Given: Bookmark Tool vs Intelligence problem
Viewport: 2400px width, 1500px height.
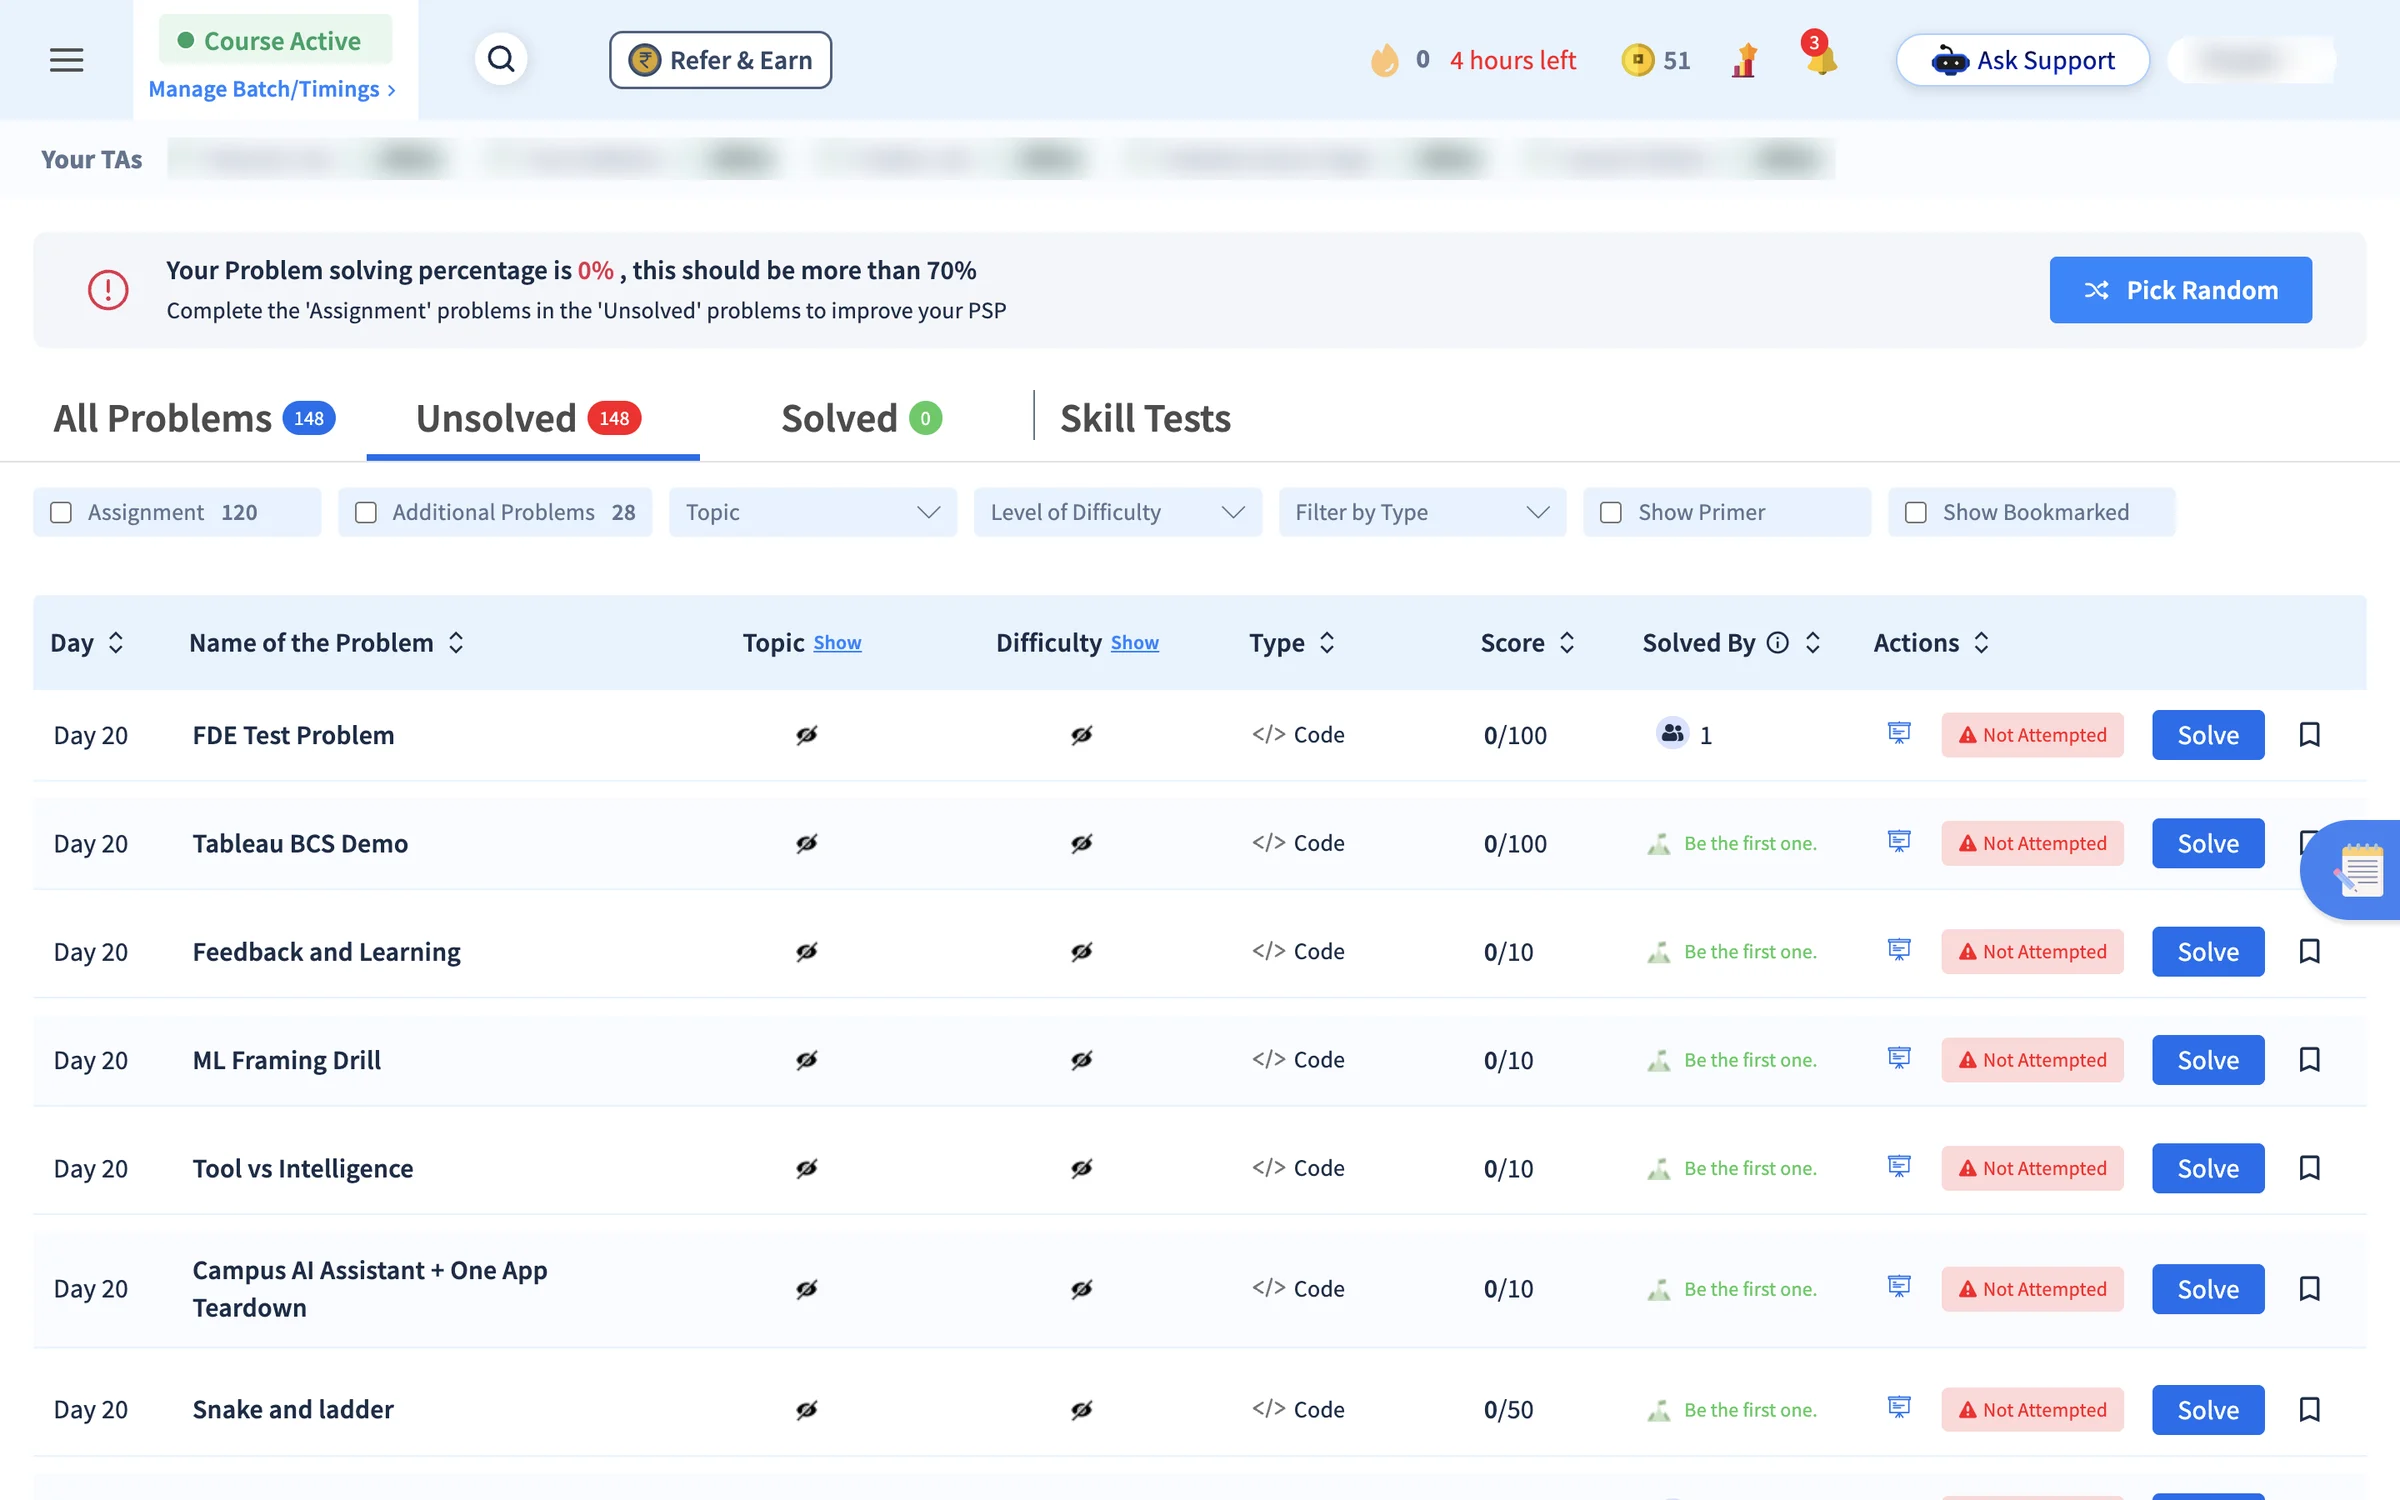Looking at the screenshot, I should (x=2309, y=1167).
